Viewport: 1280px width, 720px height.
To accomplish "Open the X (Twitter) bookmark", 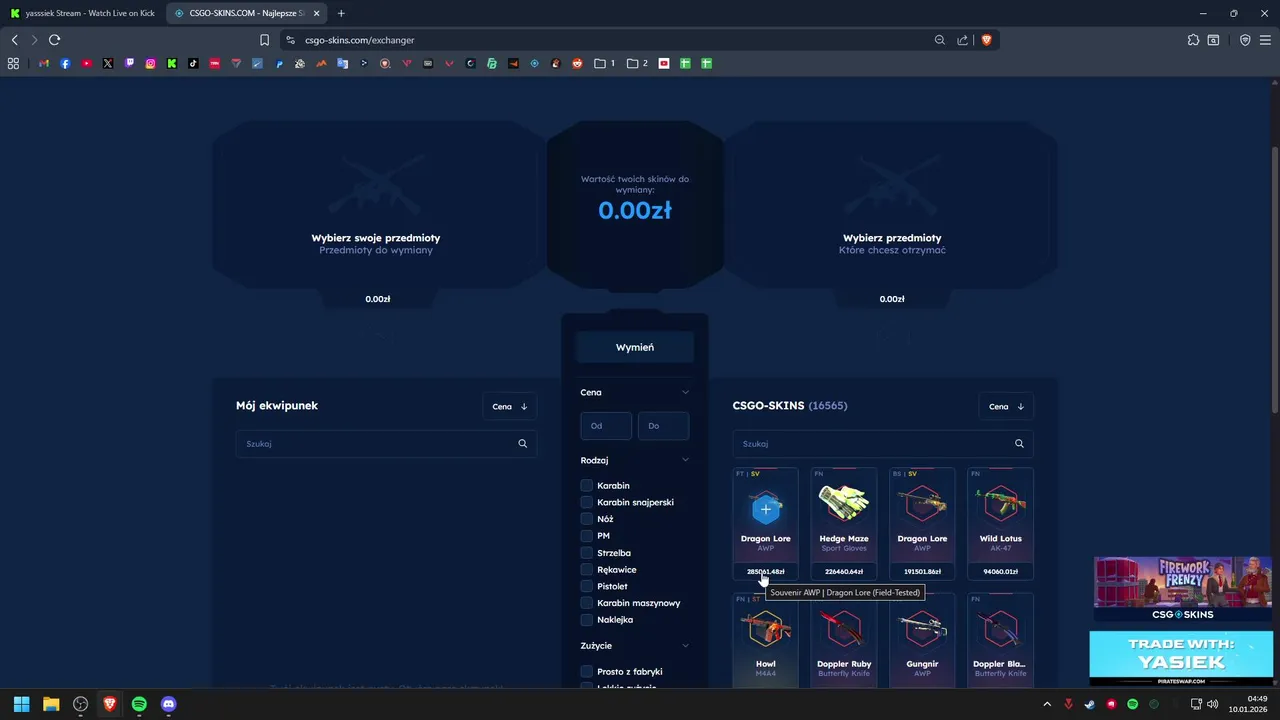I will [x=108, y=63].
